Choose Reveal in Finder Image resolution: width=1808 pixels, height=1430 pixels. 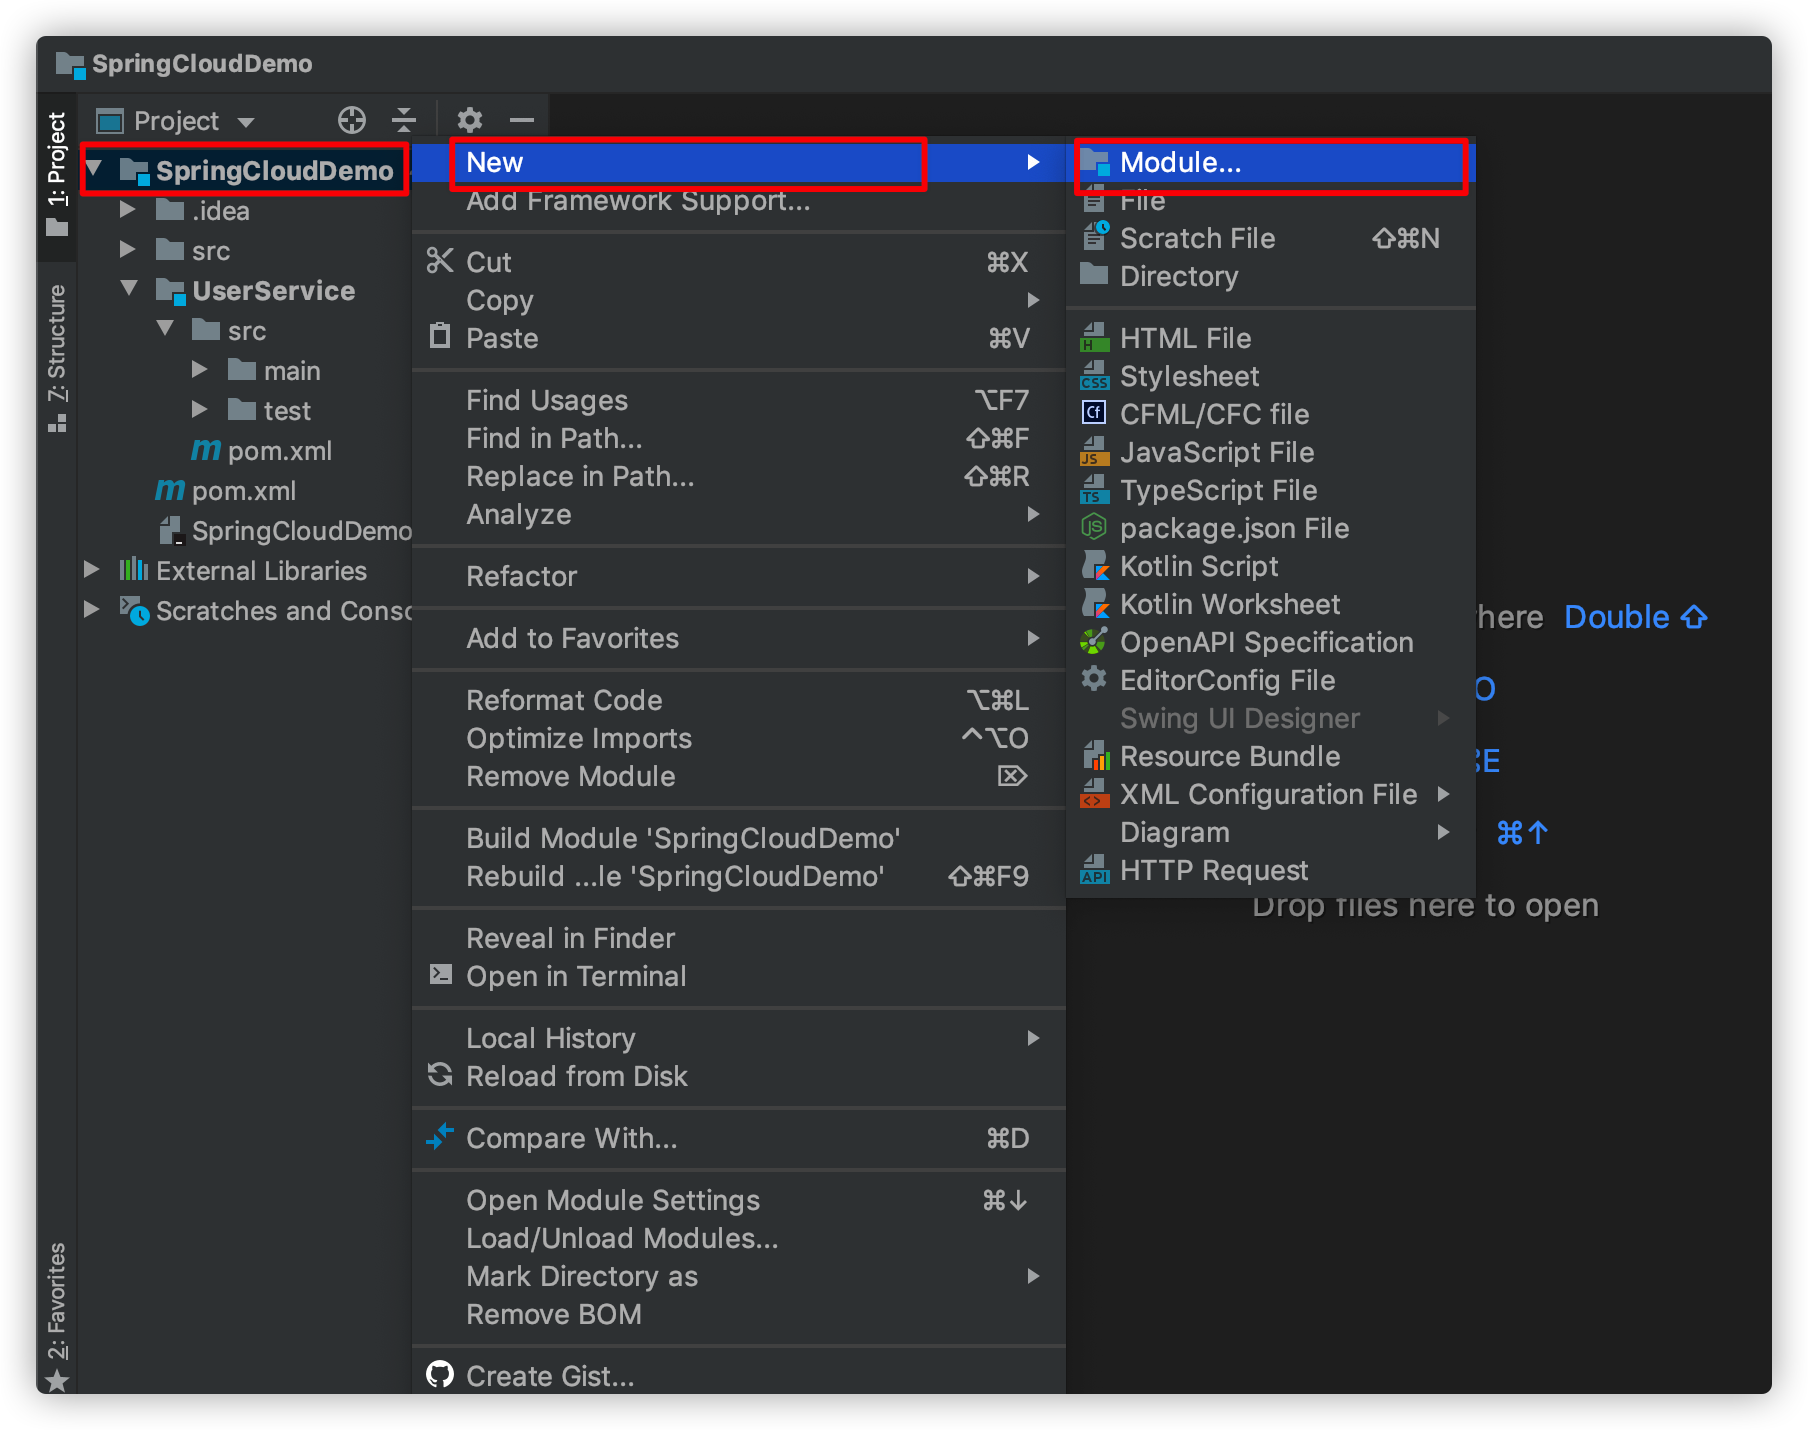(x=739, y=938)
